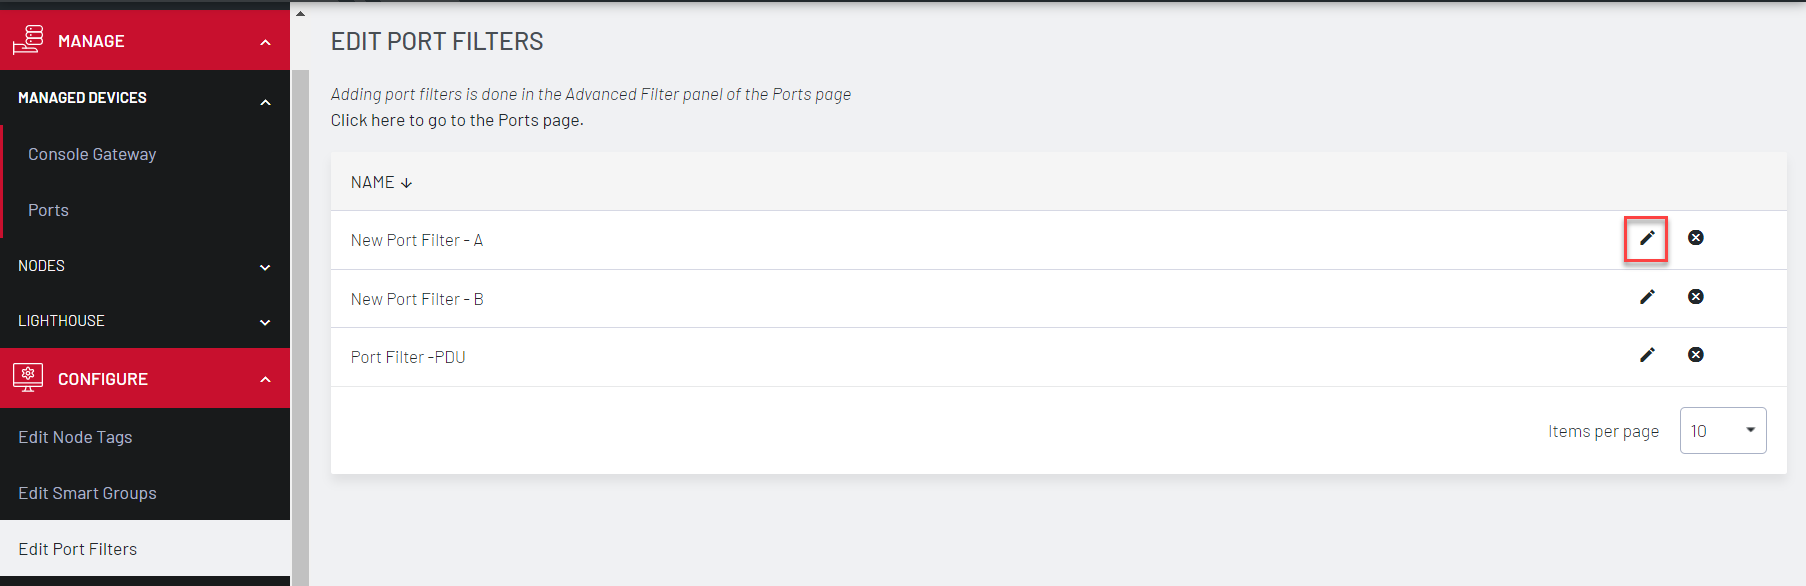
Task: Edit the New Port Filter - A entry
Action: pos(1646,238)
